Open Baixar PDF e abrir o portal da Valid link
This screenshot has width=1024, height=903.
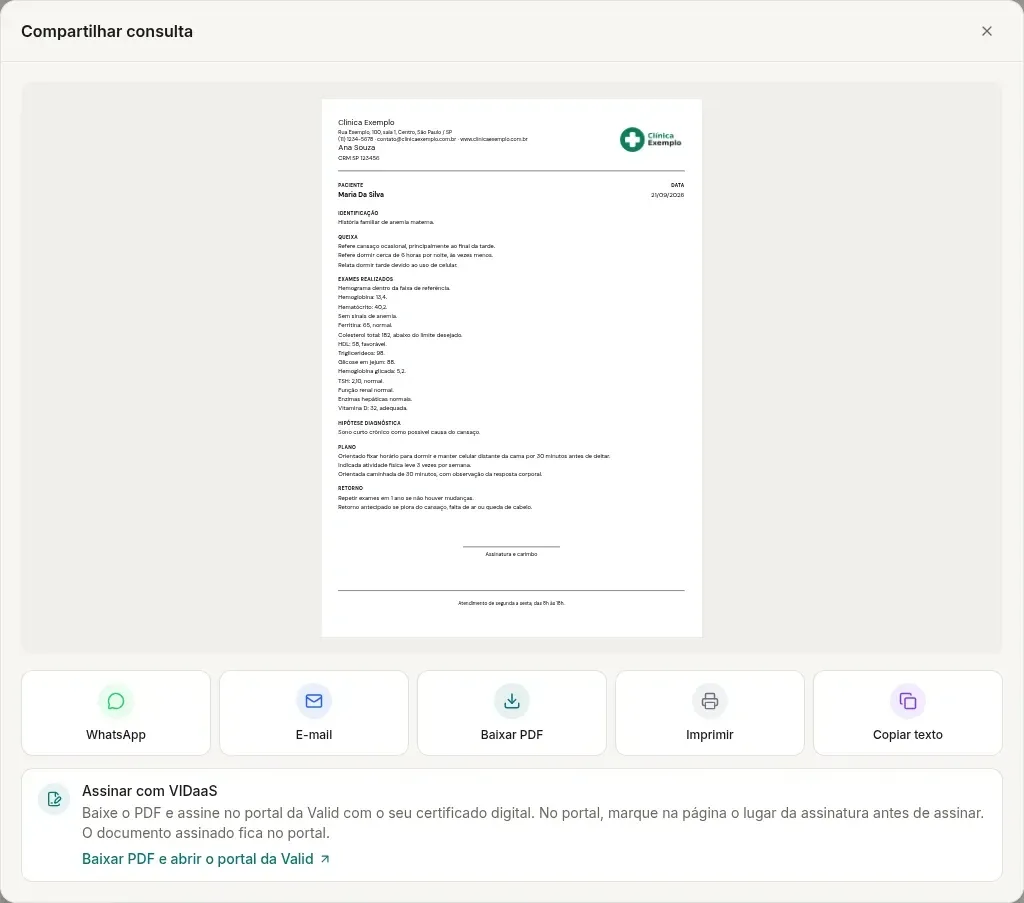206,859
